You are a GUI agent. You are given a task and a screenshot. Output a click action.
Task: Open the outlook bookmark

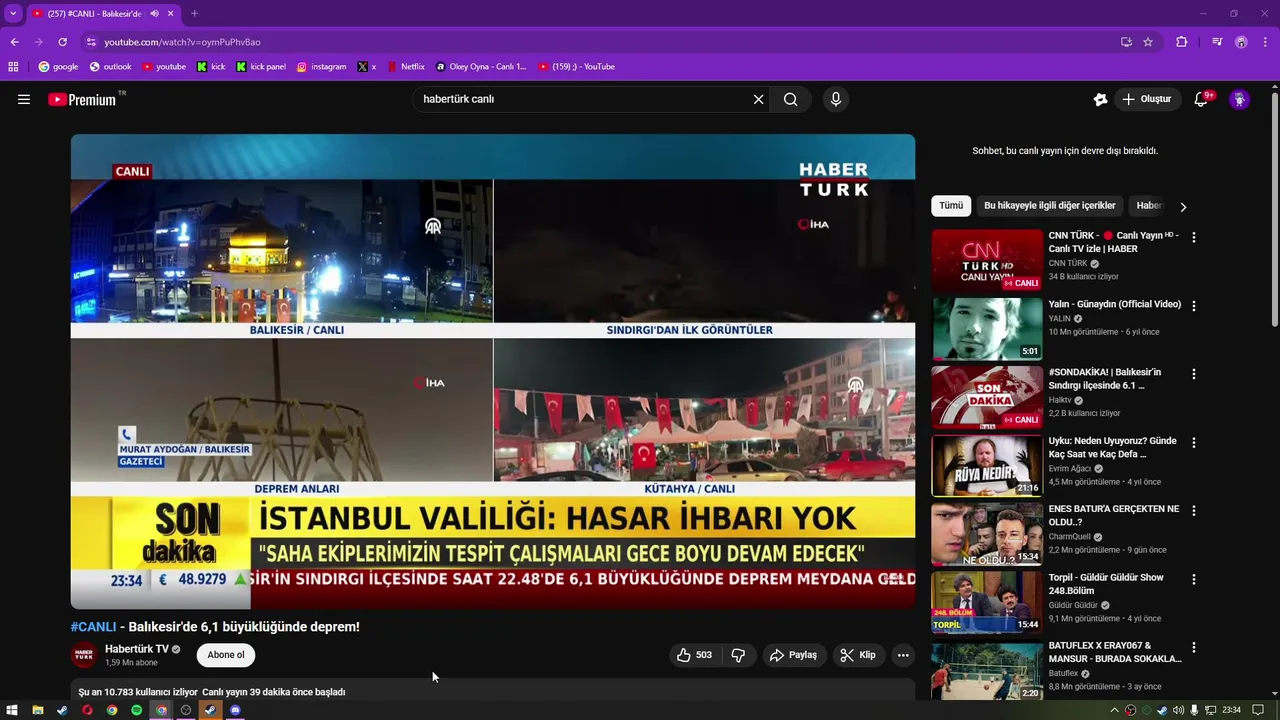[x=110, y=67]
